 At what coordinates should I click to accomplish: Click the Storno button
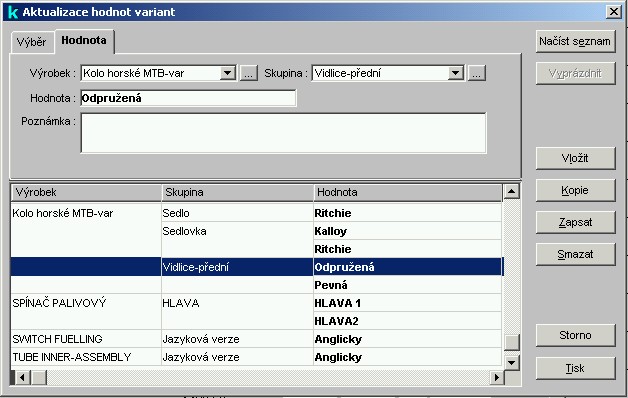(575, 335)
